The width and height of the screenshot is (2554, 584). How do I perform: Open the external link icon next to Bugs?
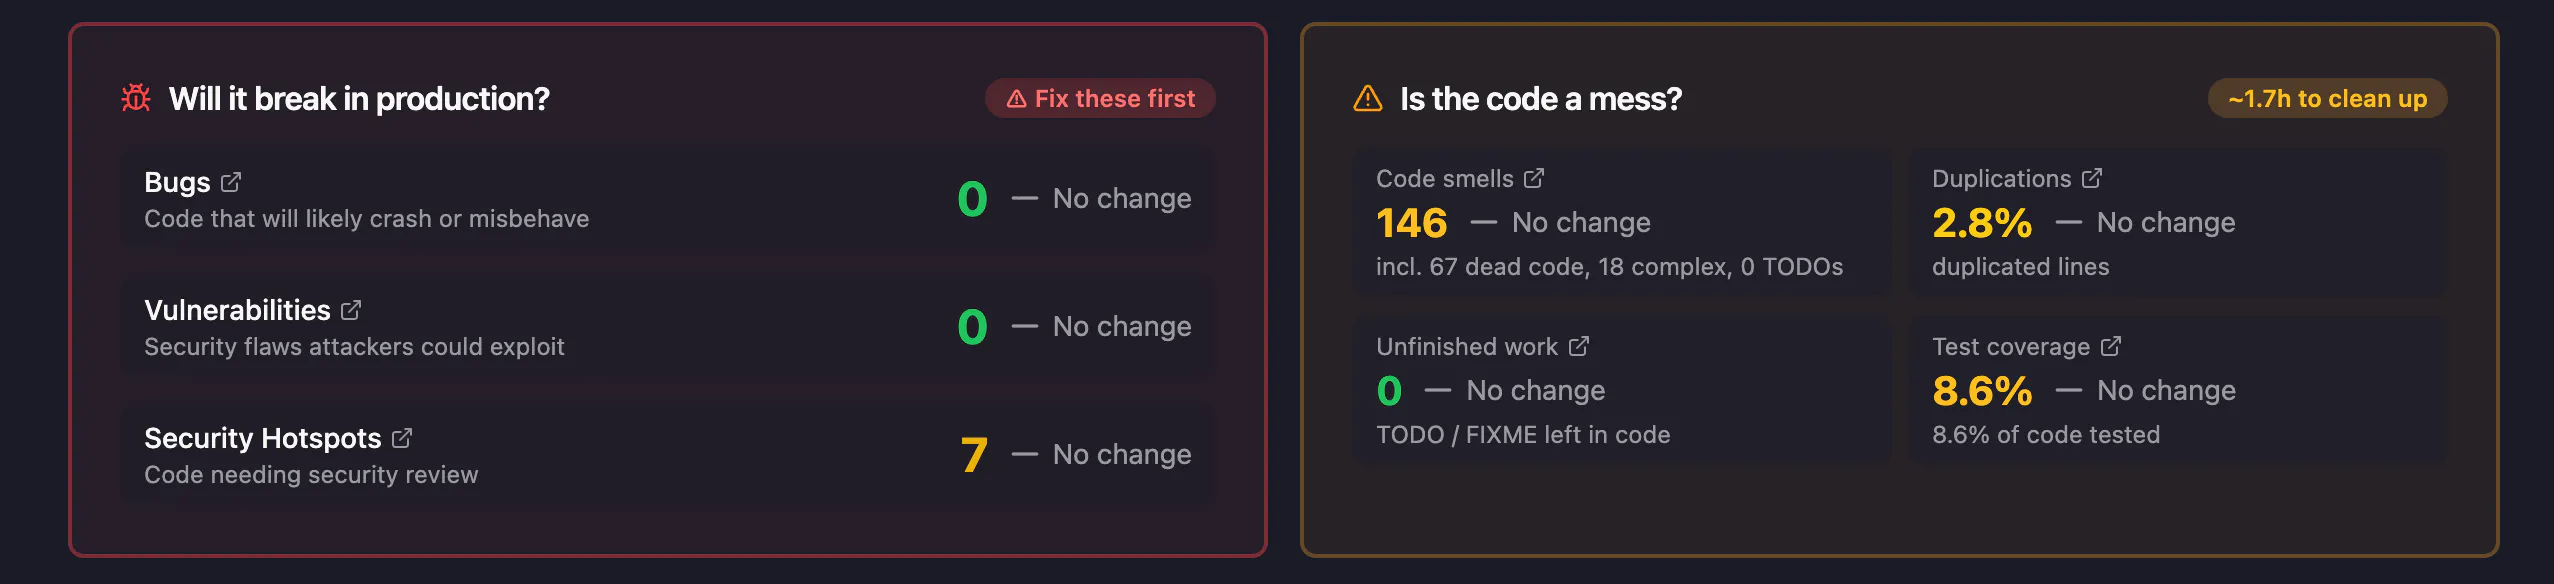[231, 182]
